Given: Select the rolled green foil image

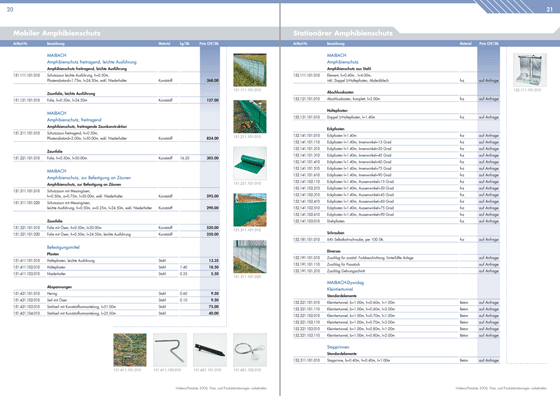Looking at the screenshot, I should tap(250, 163).
